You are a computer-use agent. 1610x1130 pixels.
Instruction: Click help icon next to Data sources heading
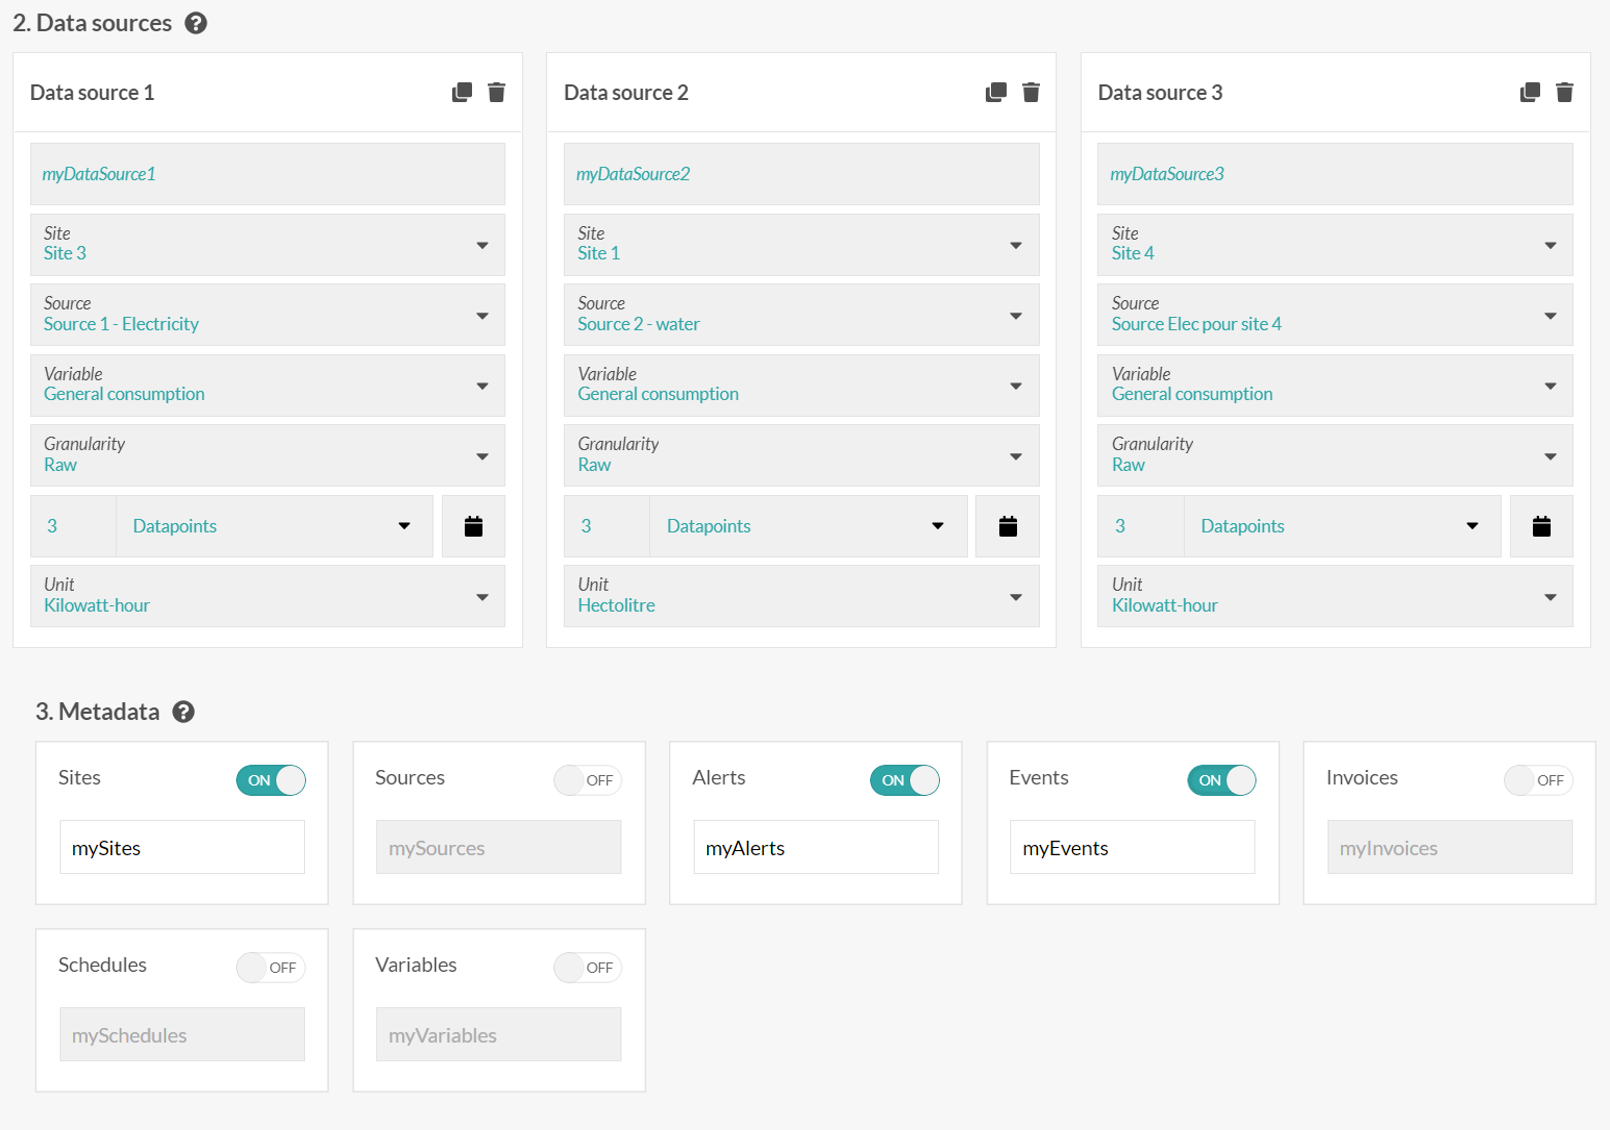pos(196,23)
